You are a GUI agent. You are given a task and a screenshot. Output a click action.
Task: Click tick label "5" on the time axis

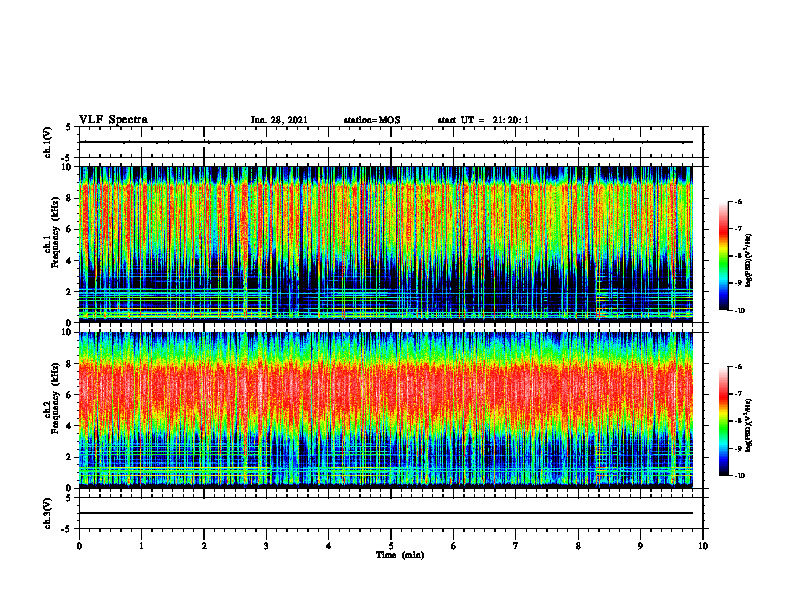point(391,546)
